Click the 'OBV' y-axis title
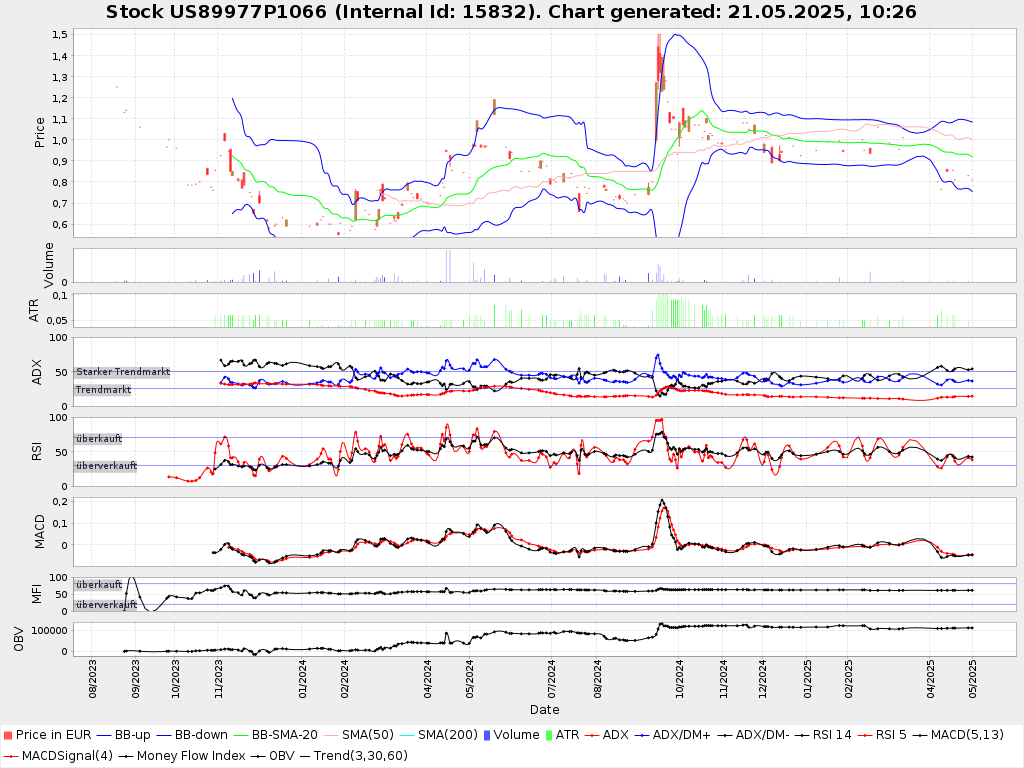The height and width of the screenshot is (768, 1024). [x=18, y=639]
